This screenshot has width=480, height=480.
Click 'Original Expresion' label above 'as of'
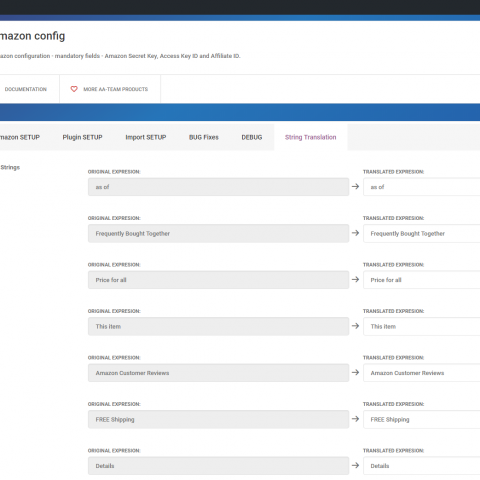pos(114,172)
